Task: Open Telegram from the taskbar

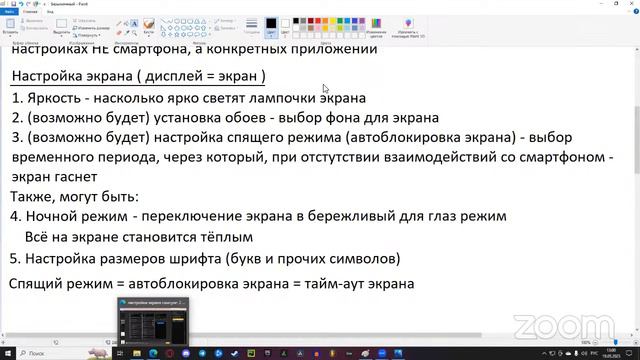Action: coord(202,353)
